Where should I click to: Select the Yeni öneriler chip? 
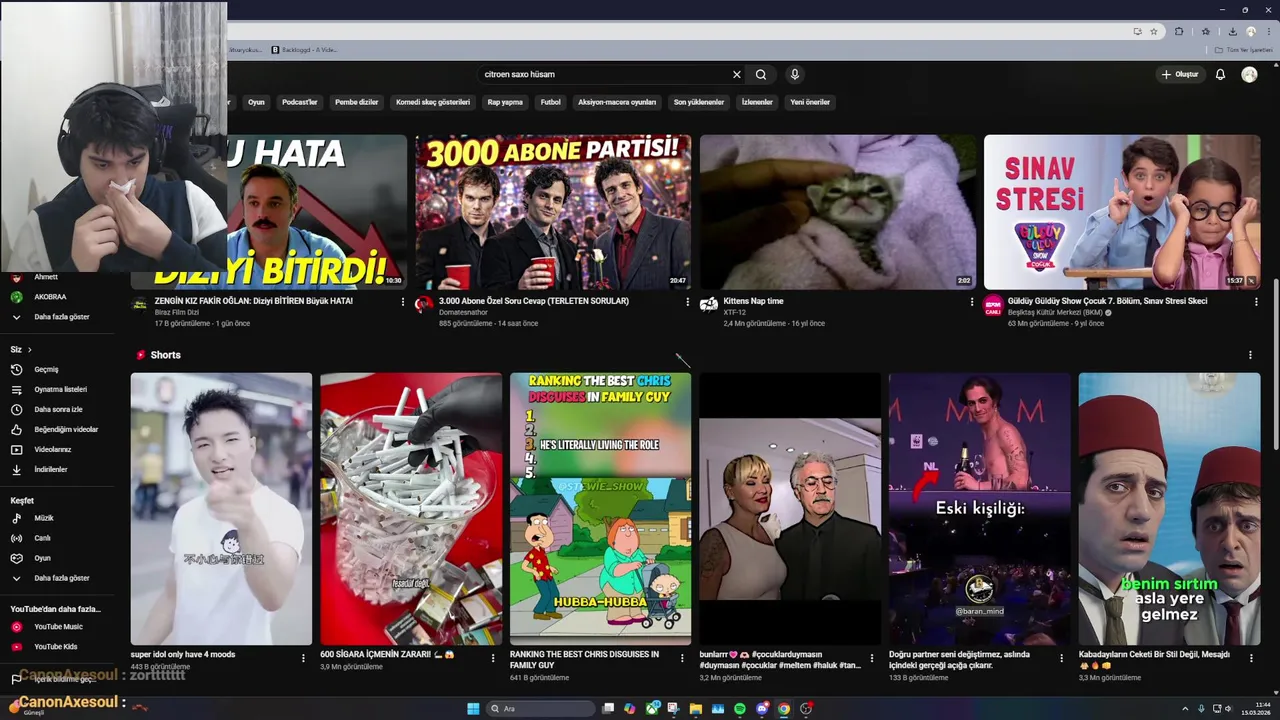[810, 102]
